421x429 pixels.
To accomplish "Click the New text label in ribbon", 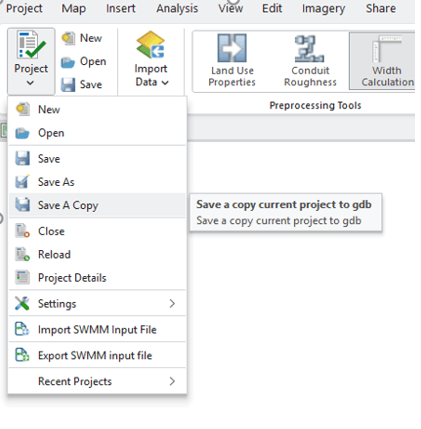I will pyautogui.click(x=91, y=38).
